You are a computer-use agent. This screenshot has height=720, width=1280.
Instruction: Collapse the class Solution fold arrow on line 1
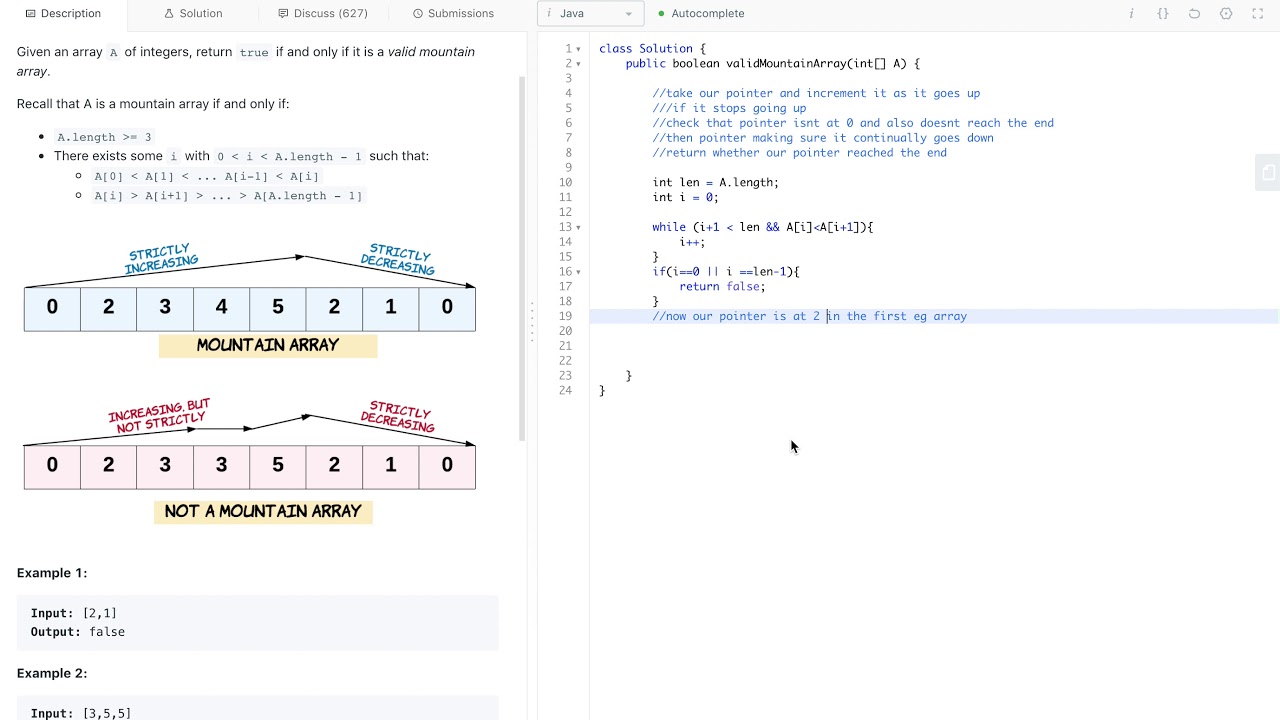point(578,49)
